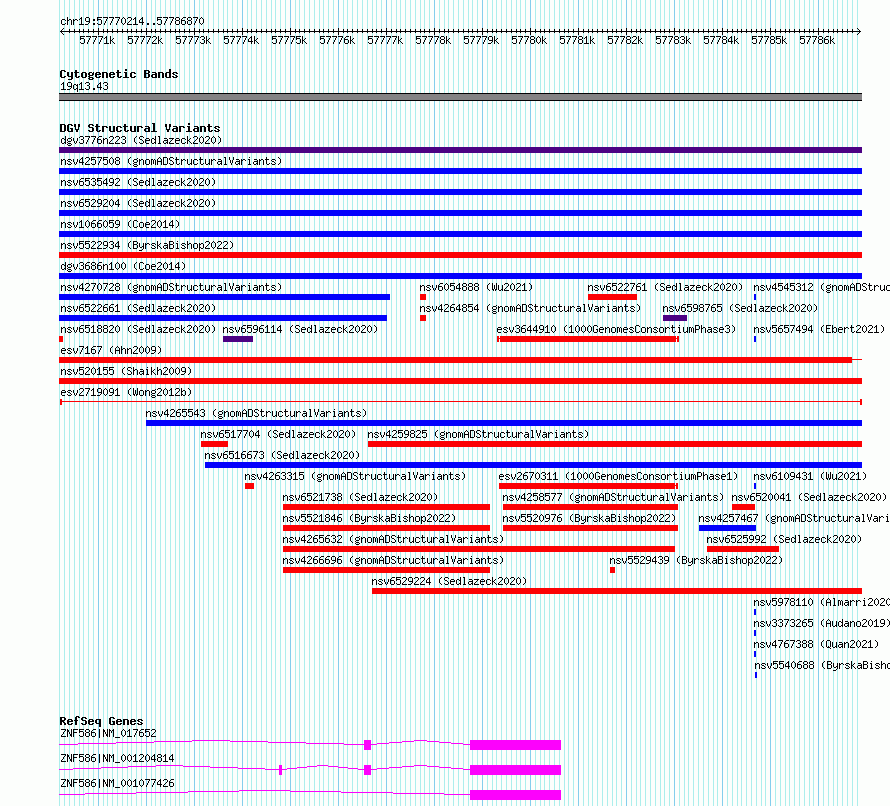
Task: Open the nsv4767388 (Quan2021) variant
Action: [816, 644]
